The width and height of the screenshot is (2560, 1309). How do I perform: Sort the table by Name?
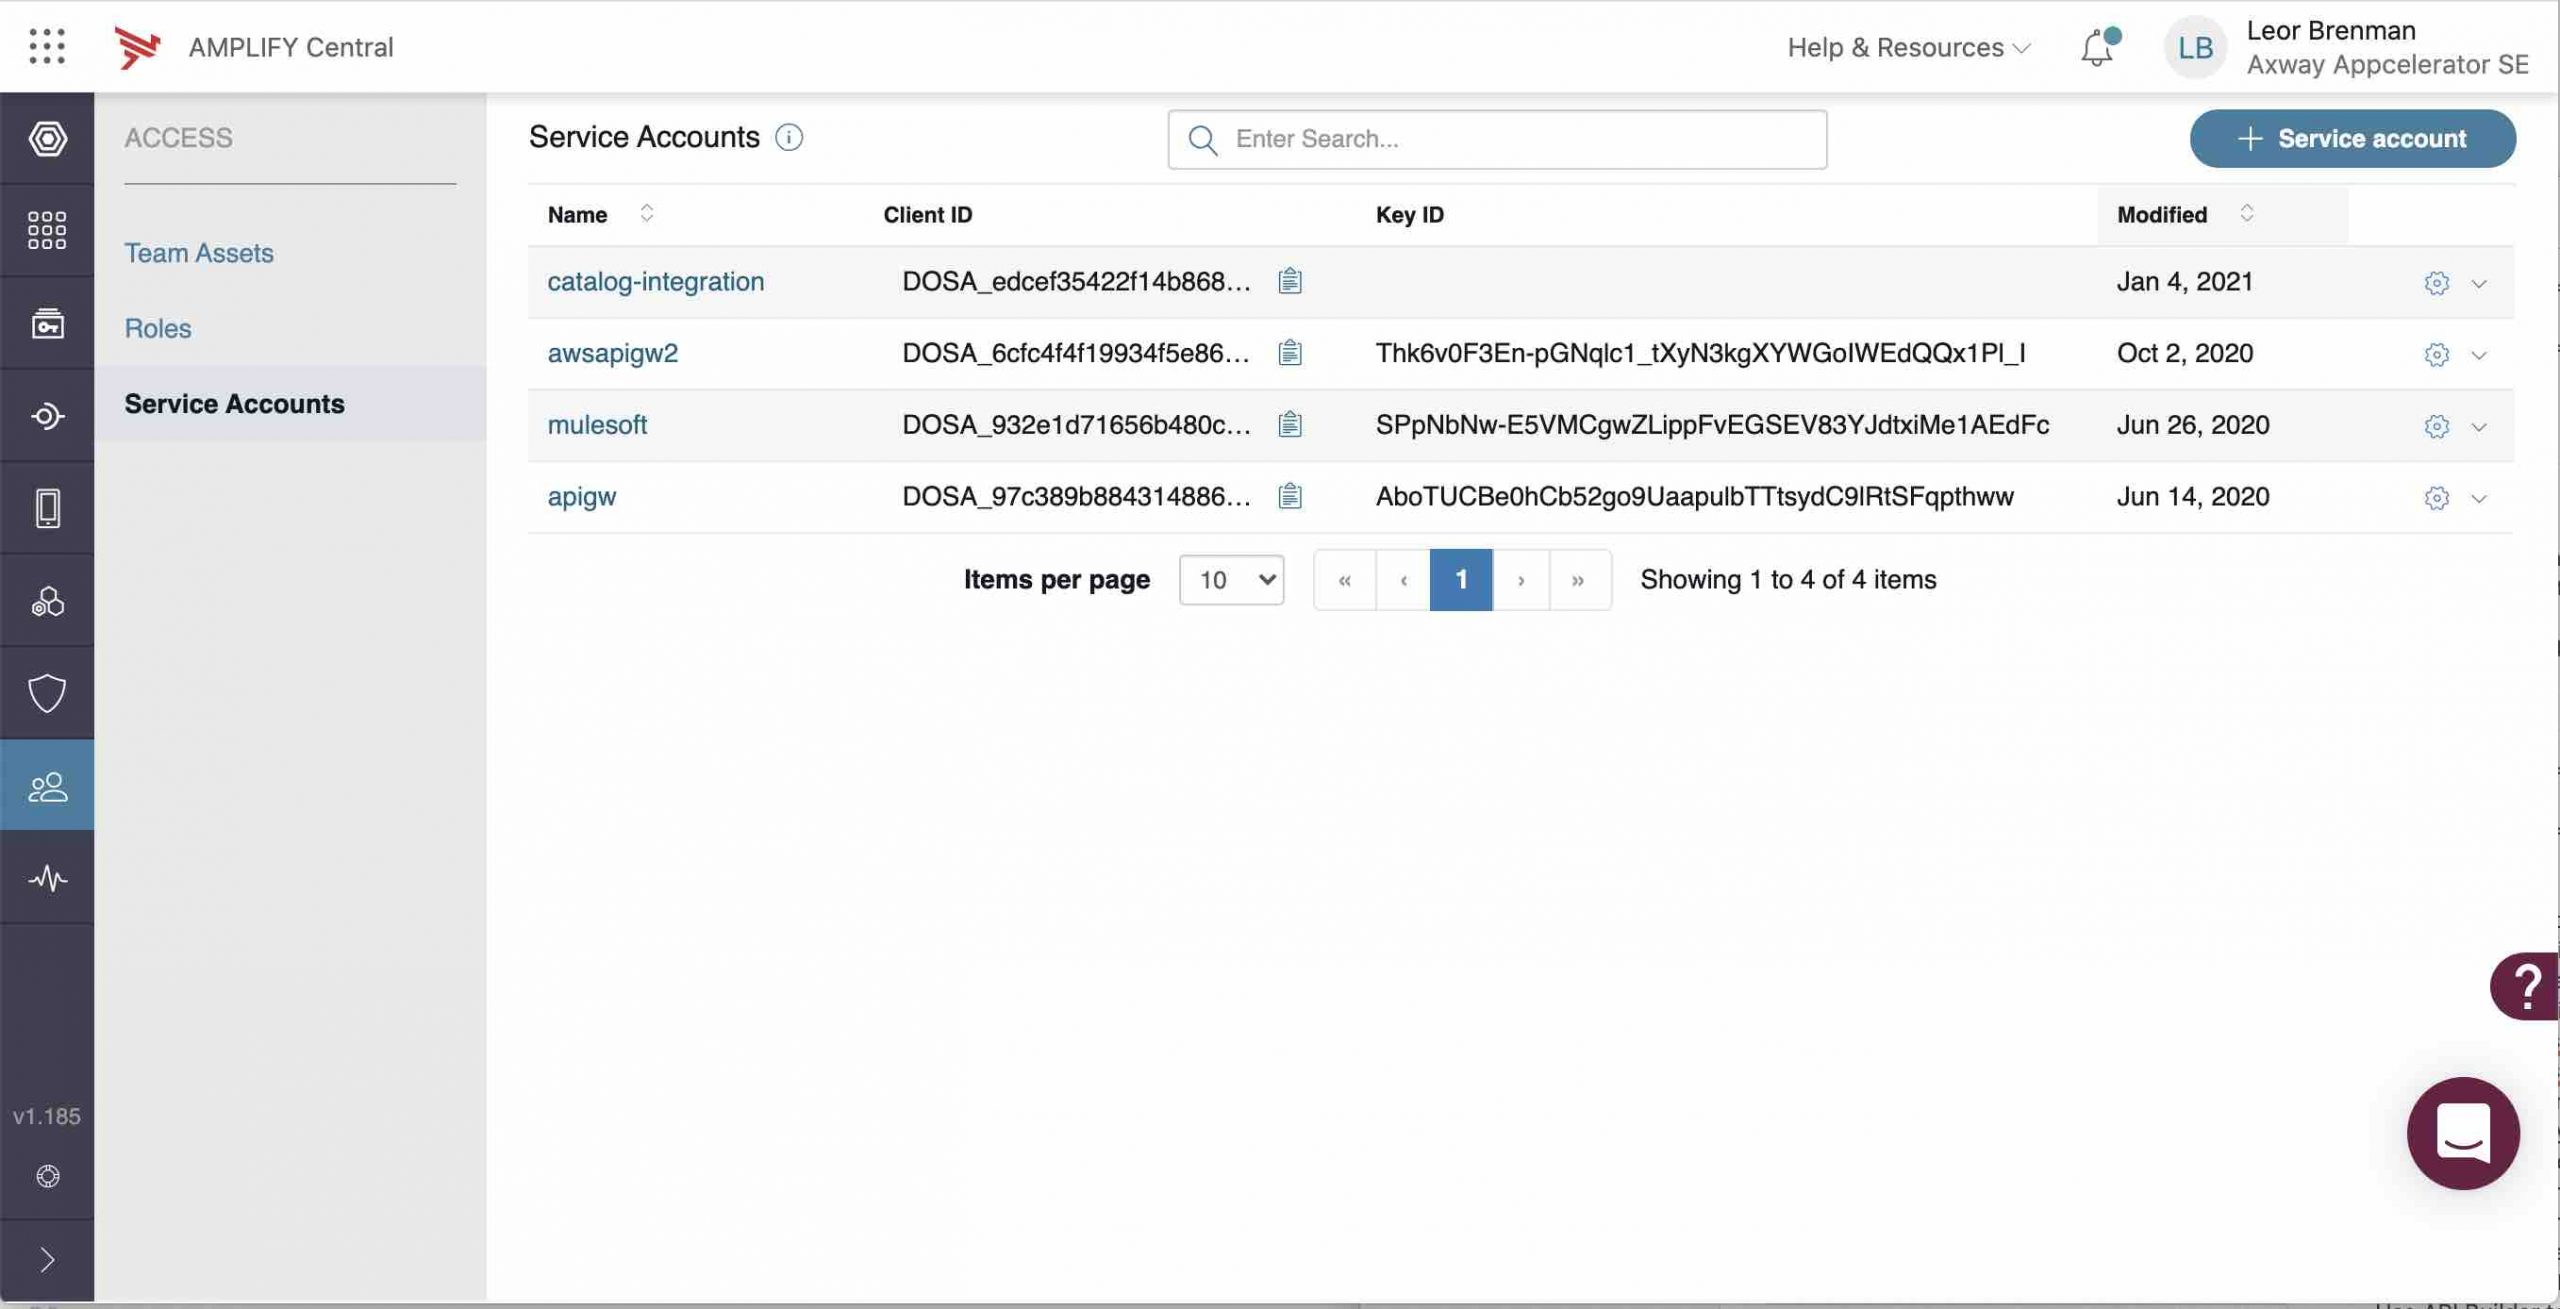(646, 213)
